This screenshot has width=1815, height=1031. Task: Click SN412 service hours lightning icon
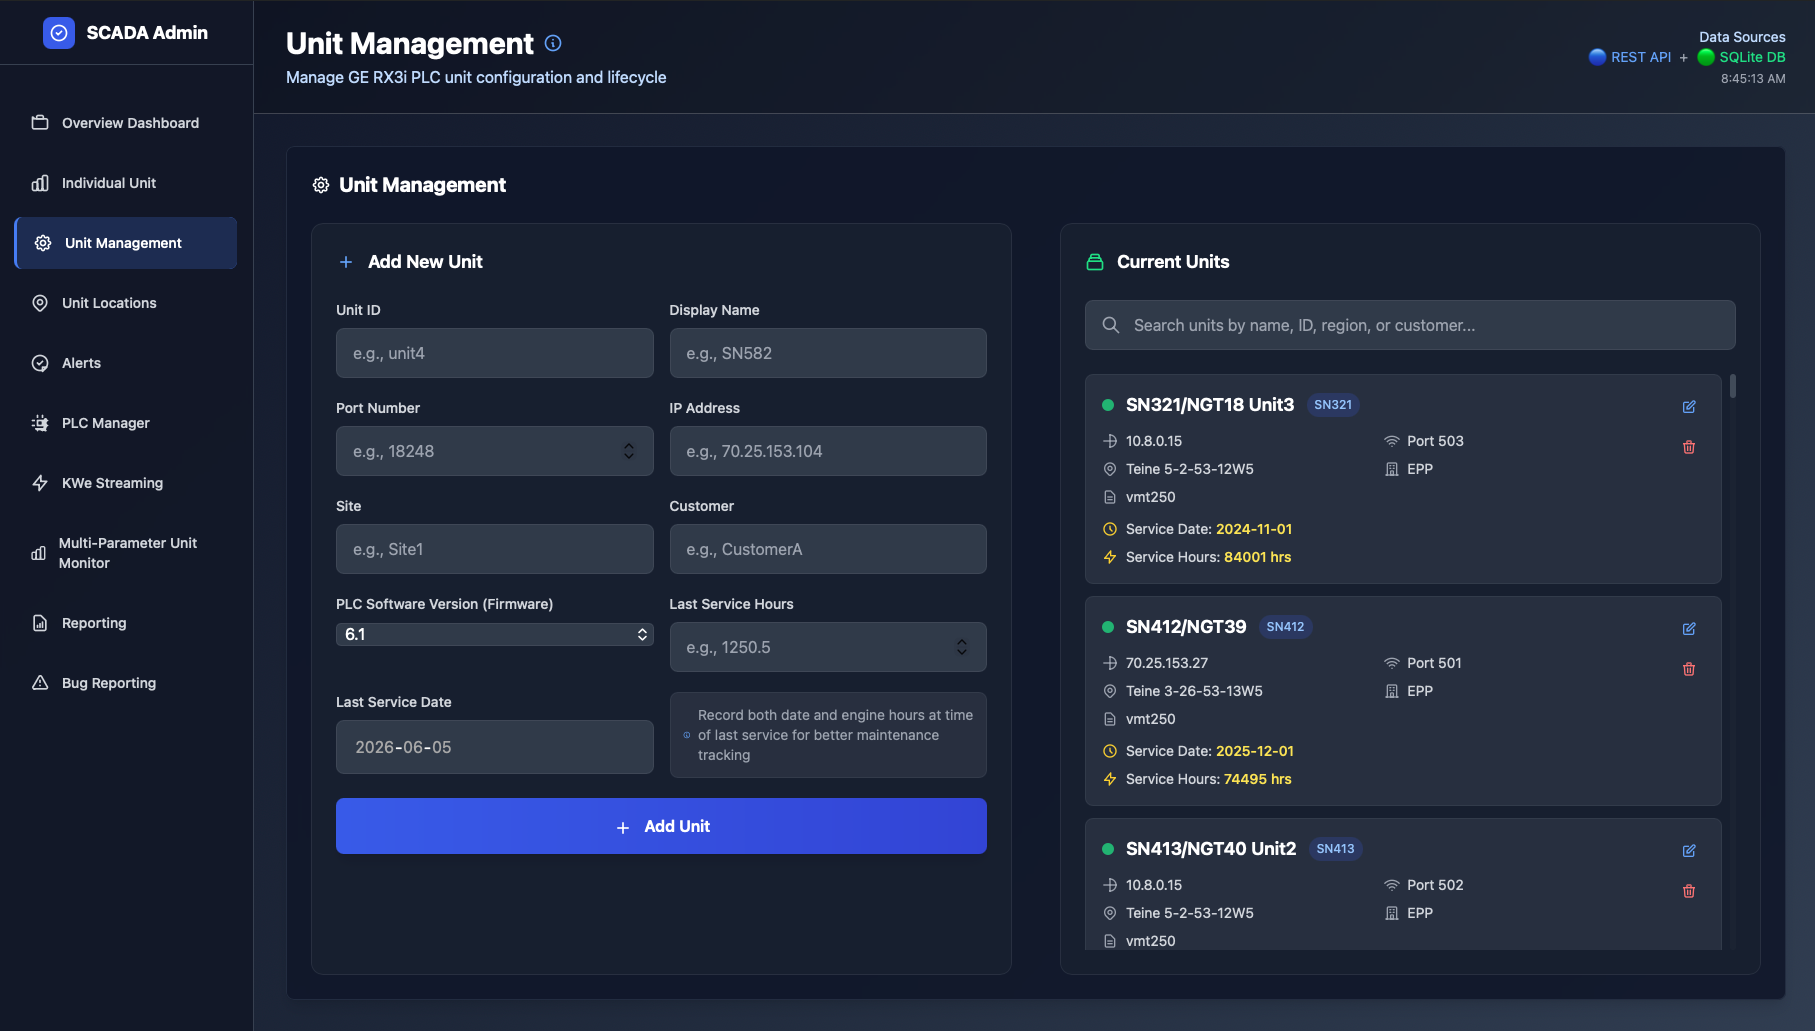(1110, 779)
